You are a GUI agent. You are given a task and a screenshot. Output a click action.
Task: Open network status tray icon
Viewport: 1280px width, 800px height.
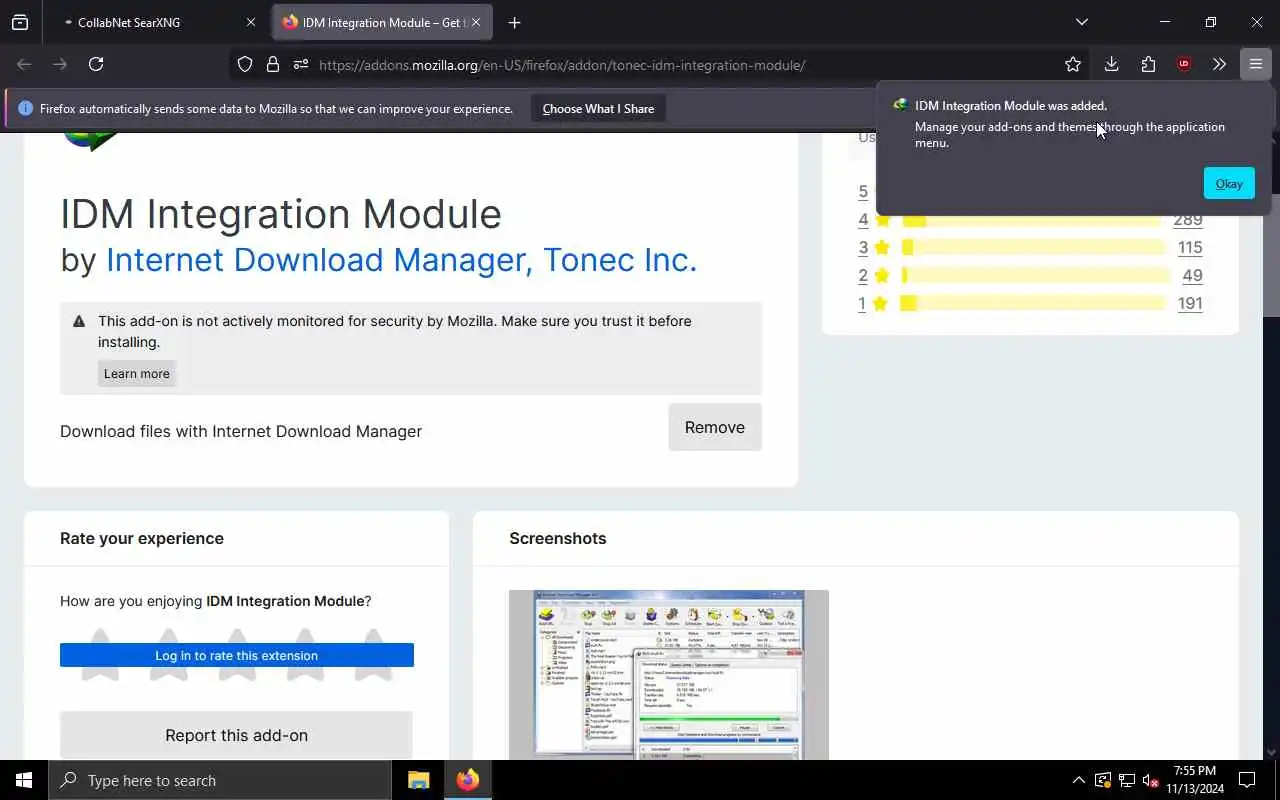click(x=1127, y=780)
